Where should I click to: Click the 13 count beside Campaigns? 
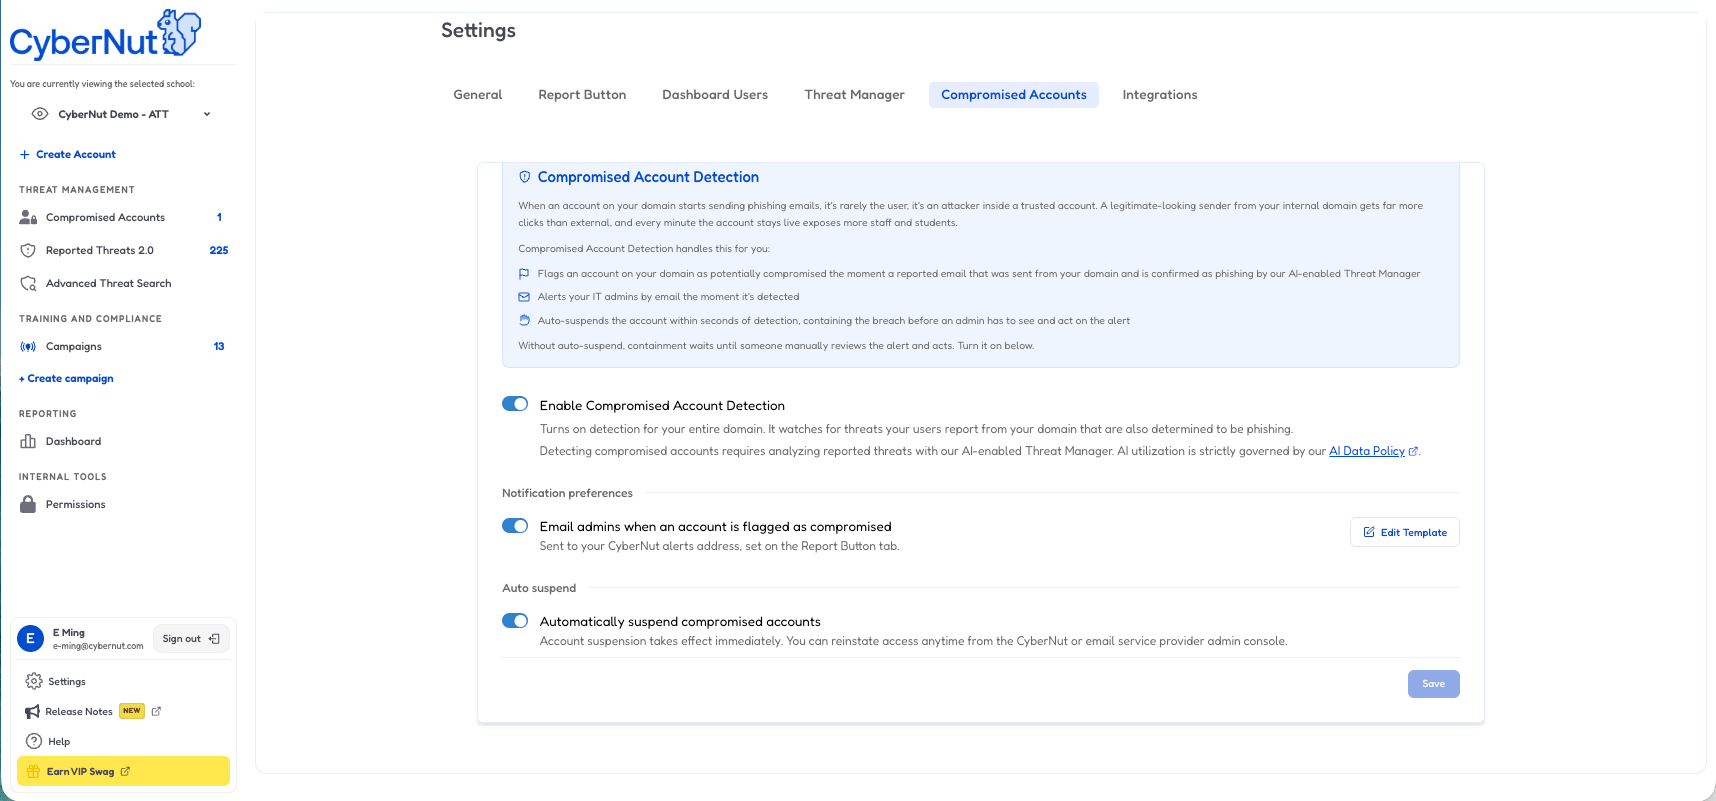pyautogui.click(x=219, y=346)
